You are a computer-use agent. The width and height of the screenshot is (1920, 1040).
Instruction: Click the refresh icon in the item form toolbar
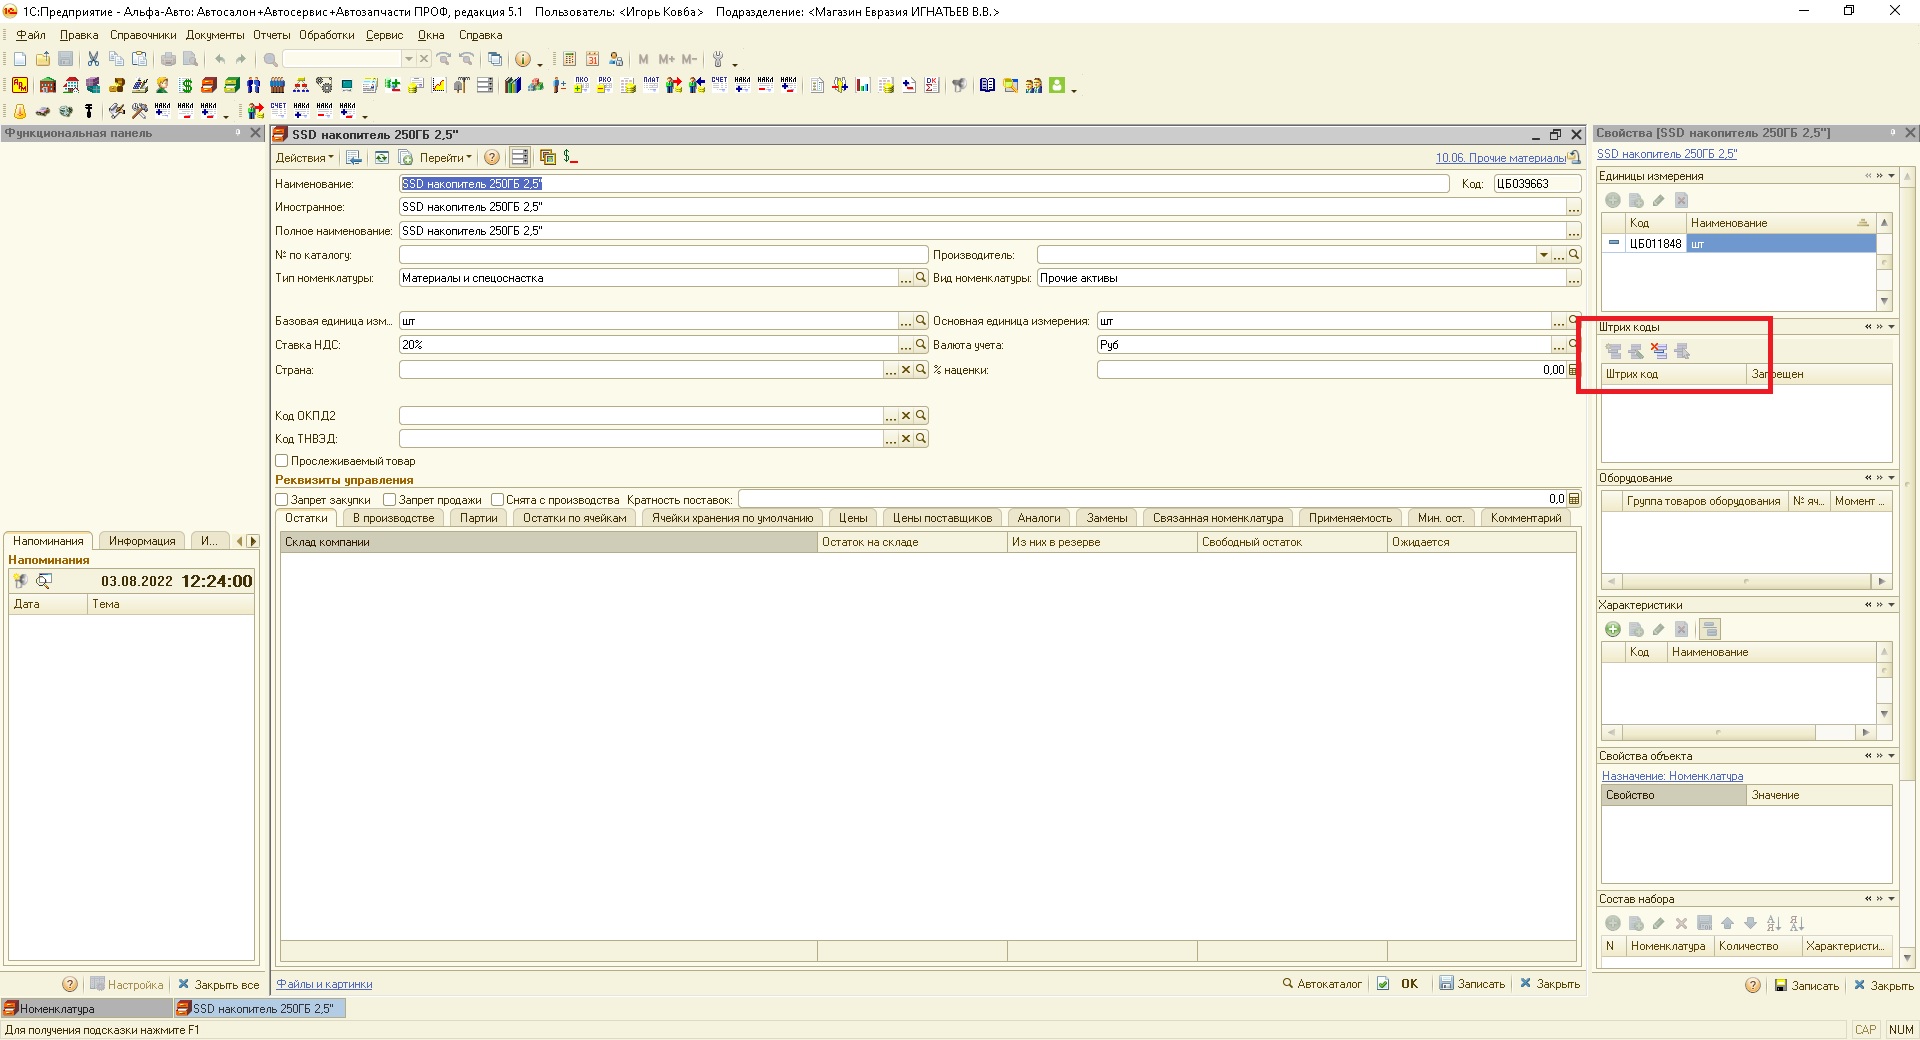(x=382, y=157)
